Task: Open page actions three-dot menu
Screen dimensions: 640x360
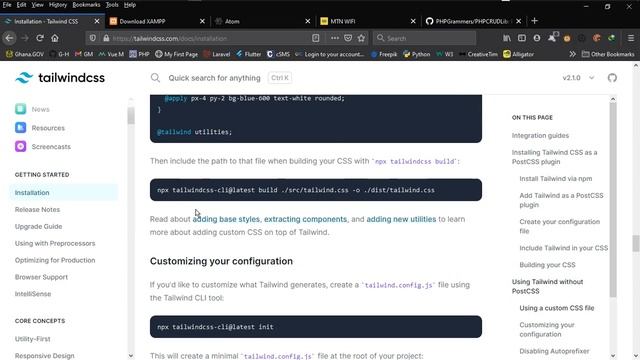Action: coord(335,38)
